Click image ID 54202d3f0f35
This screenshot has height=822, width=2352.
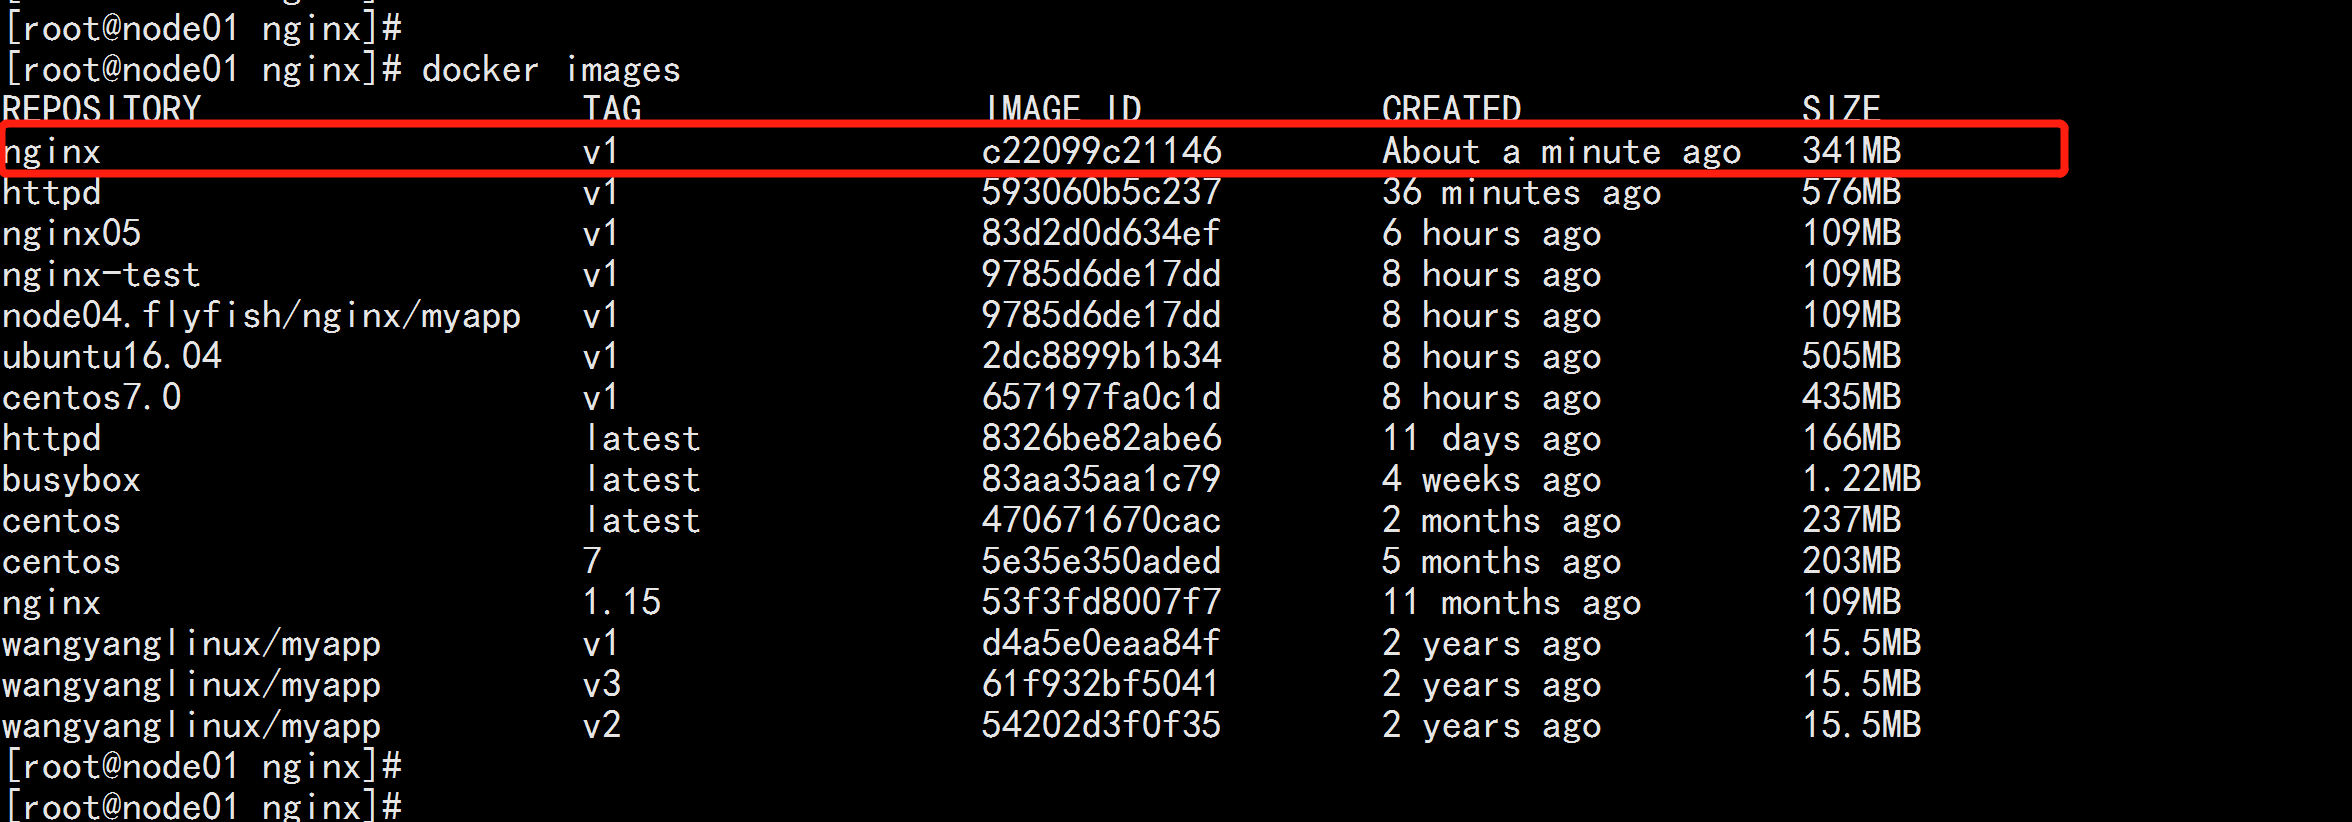pos(1101,725)
